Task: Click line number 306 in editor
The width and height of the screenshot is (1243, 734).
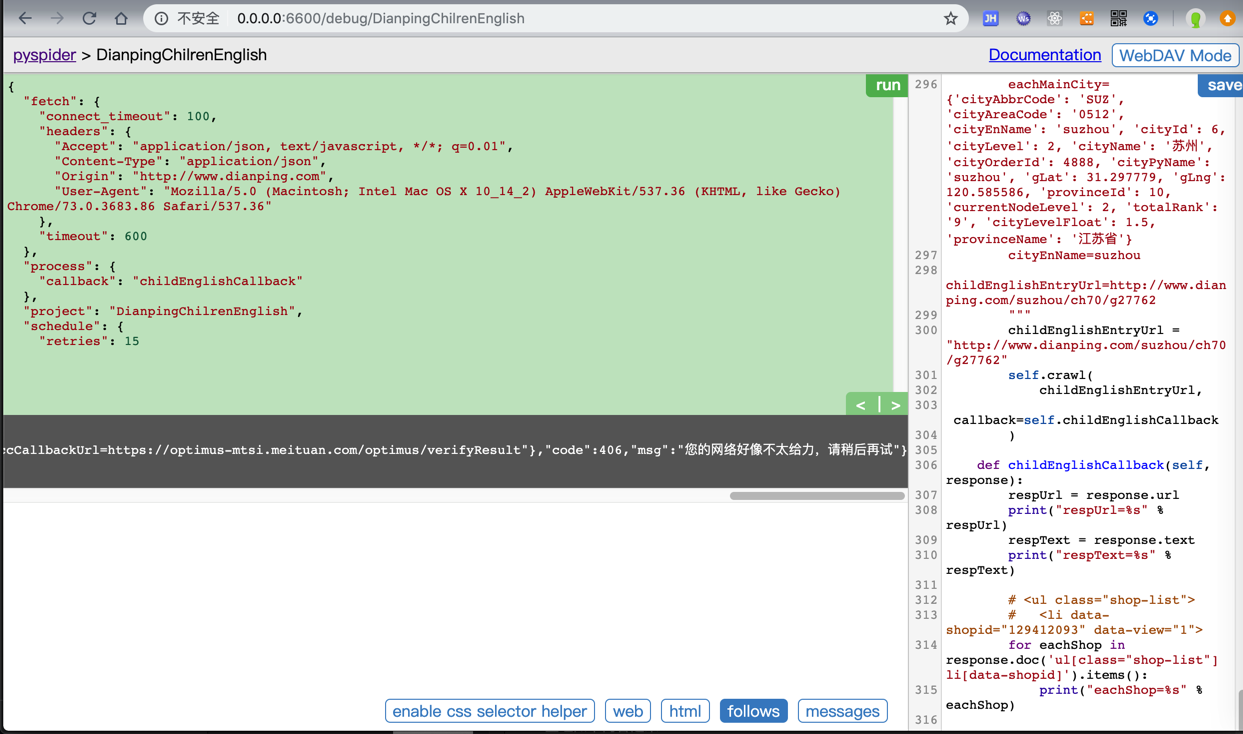Action: click(x=925, y=465)
